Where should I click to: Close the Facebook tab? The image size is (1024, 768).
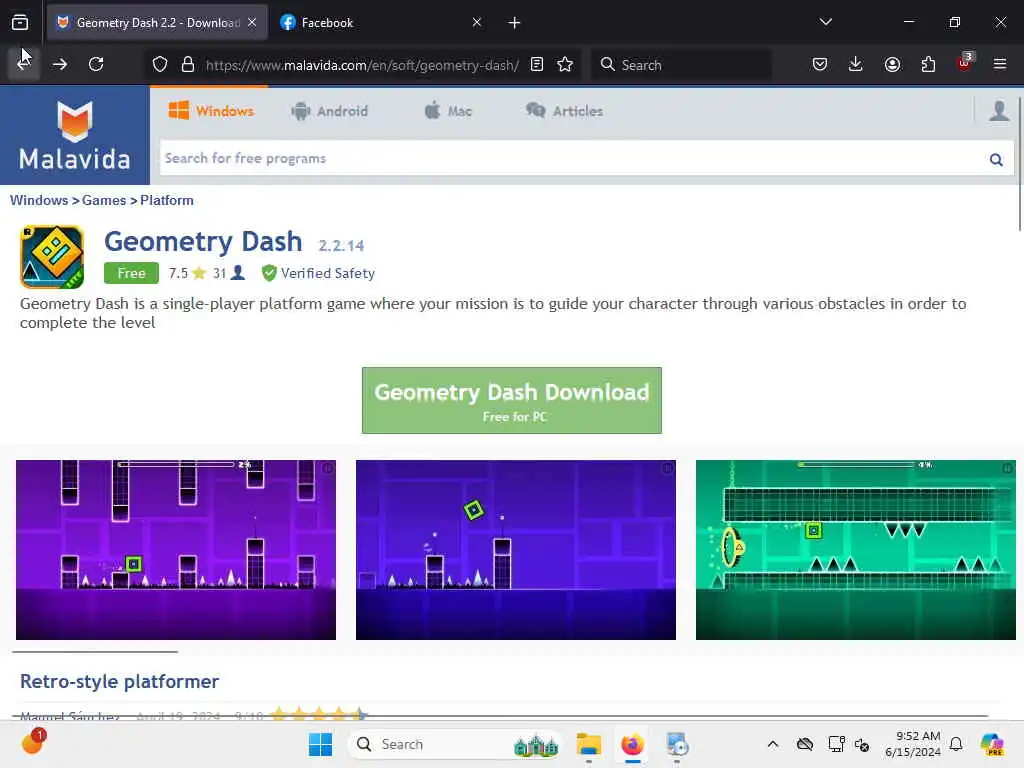click(477, 22)
